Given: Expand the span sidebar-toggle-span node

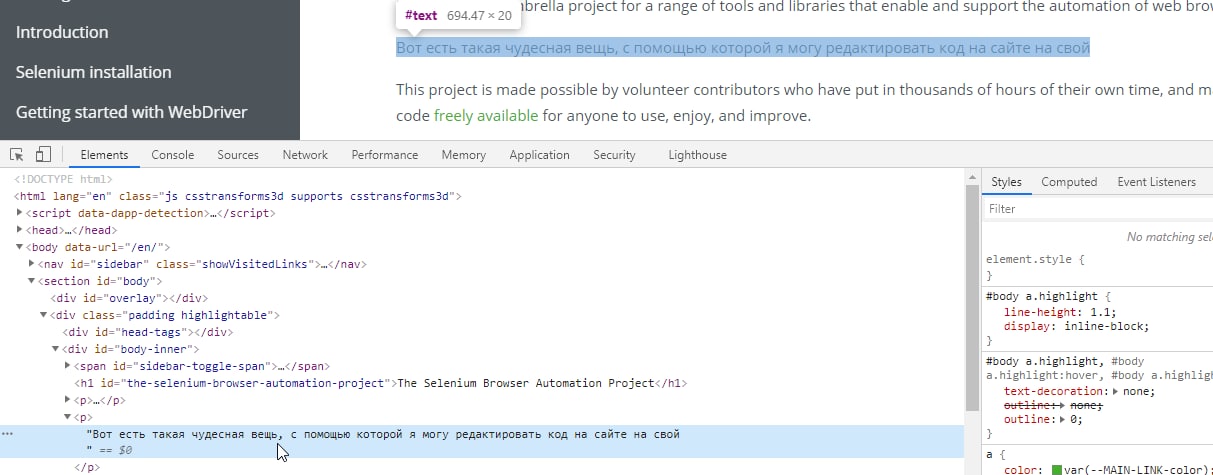Looking at the screenshot, I should click(67, 366).
